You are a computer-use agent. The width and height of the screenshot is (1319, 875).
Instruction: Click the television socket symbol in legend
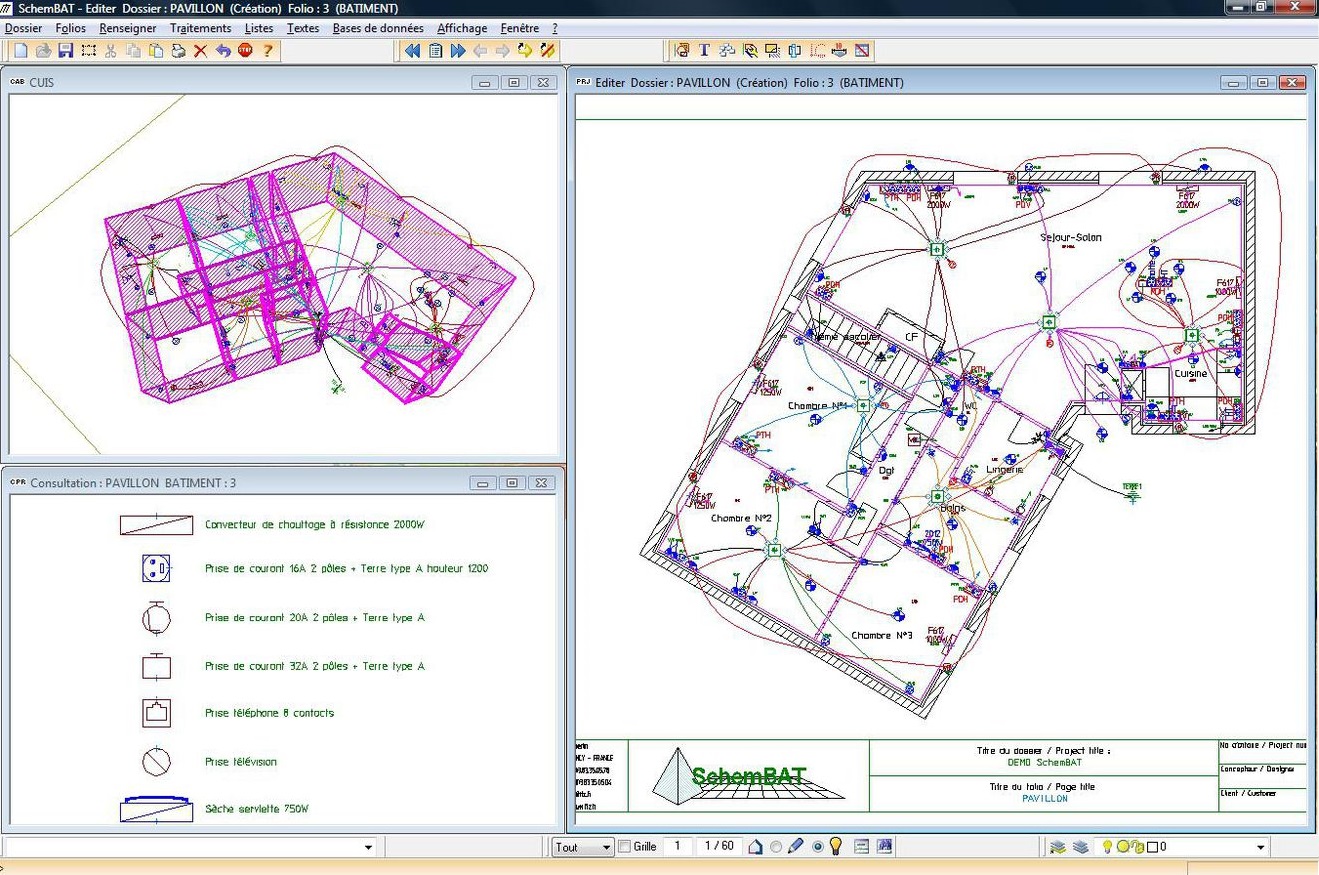(156, 762)
